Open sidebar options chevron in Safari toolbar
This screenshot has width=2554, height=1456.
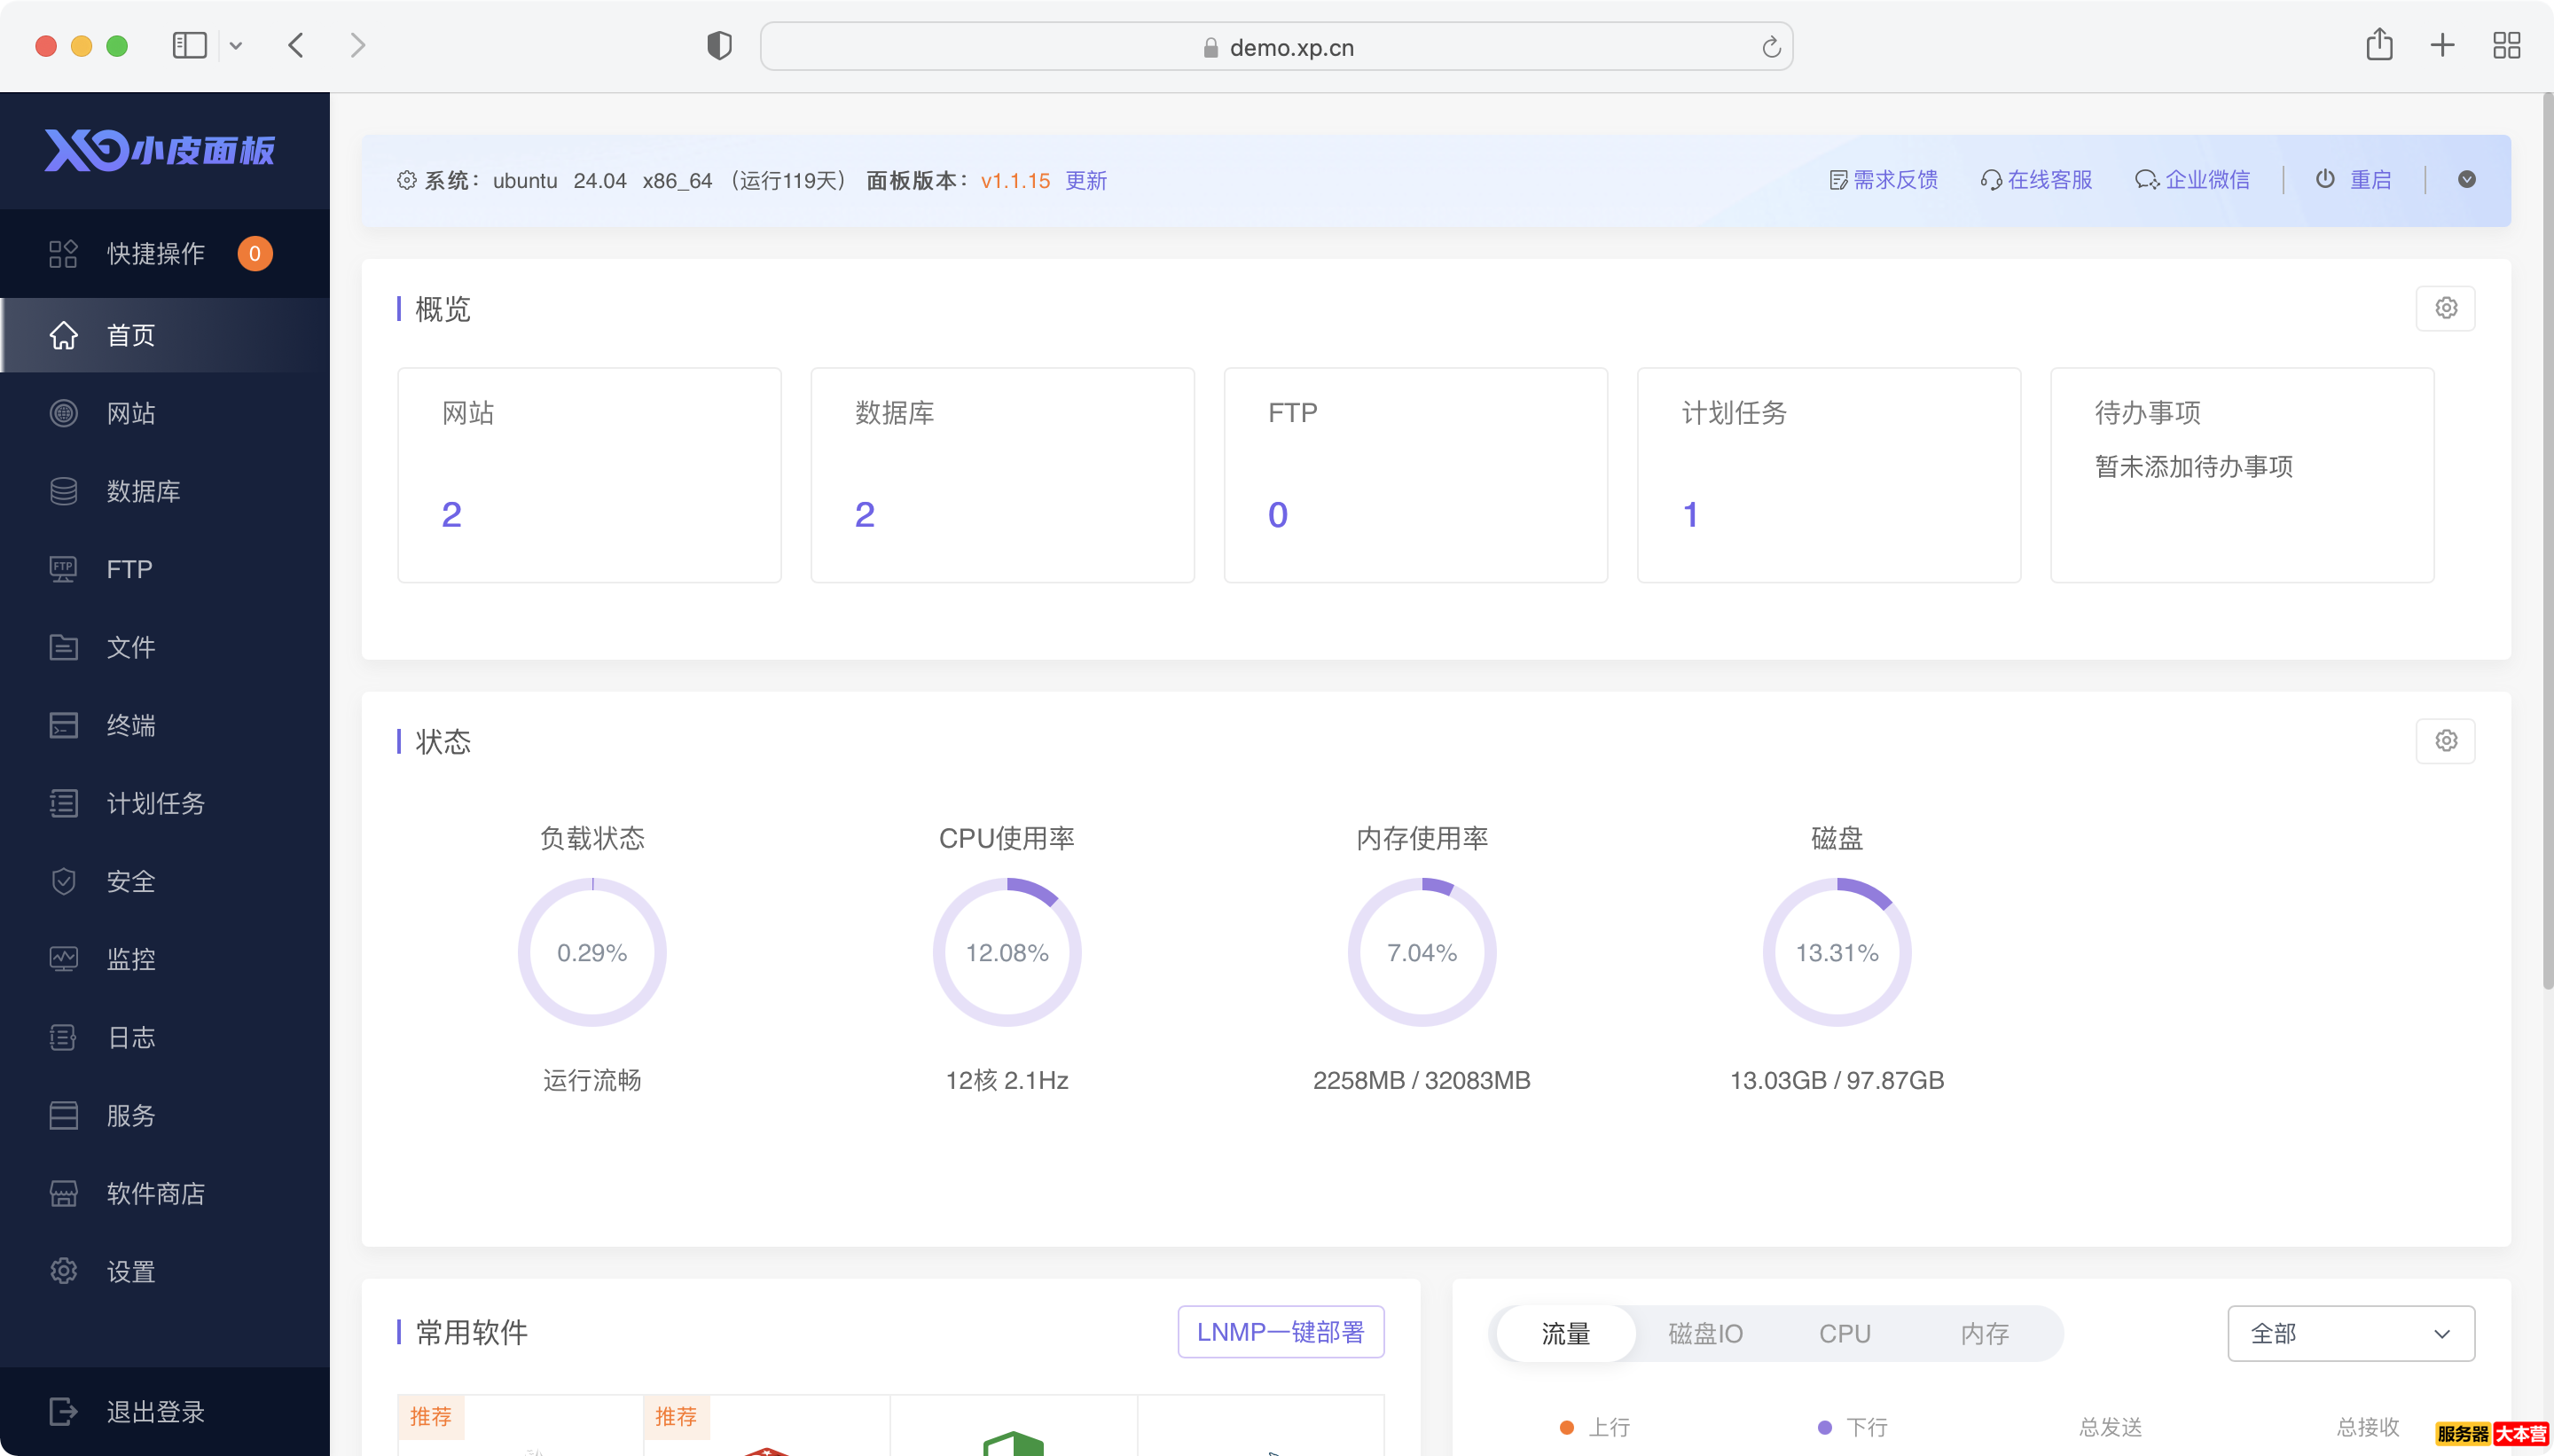point(236,46)
